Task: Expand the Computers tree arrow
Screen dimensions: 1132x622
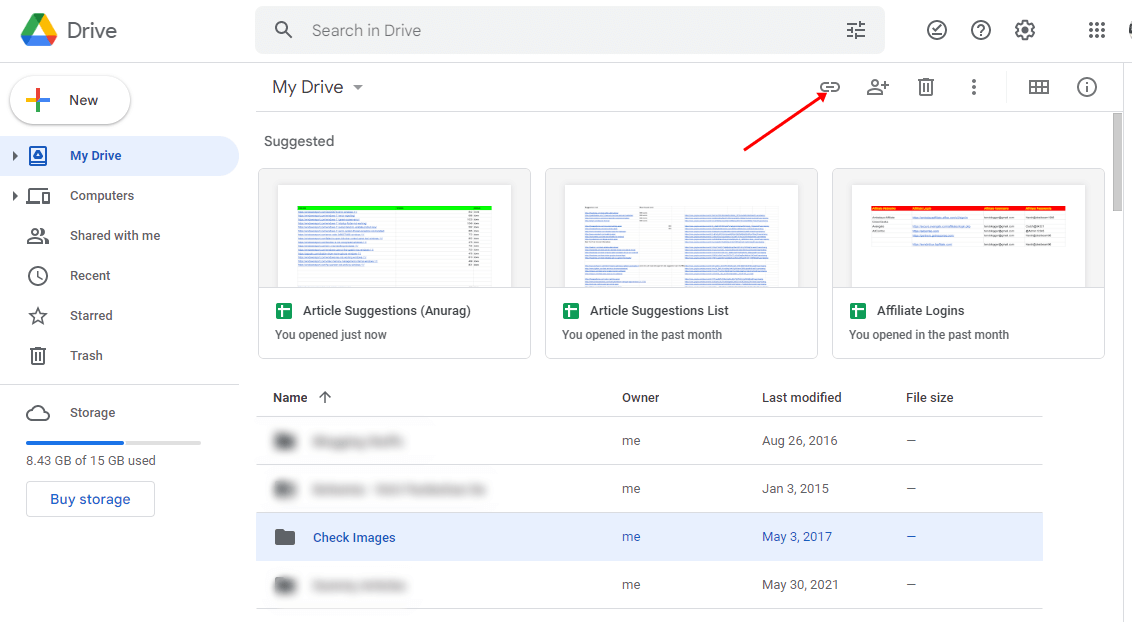Action: pos(15,196)
